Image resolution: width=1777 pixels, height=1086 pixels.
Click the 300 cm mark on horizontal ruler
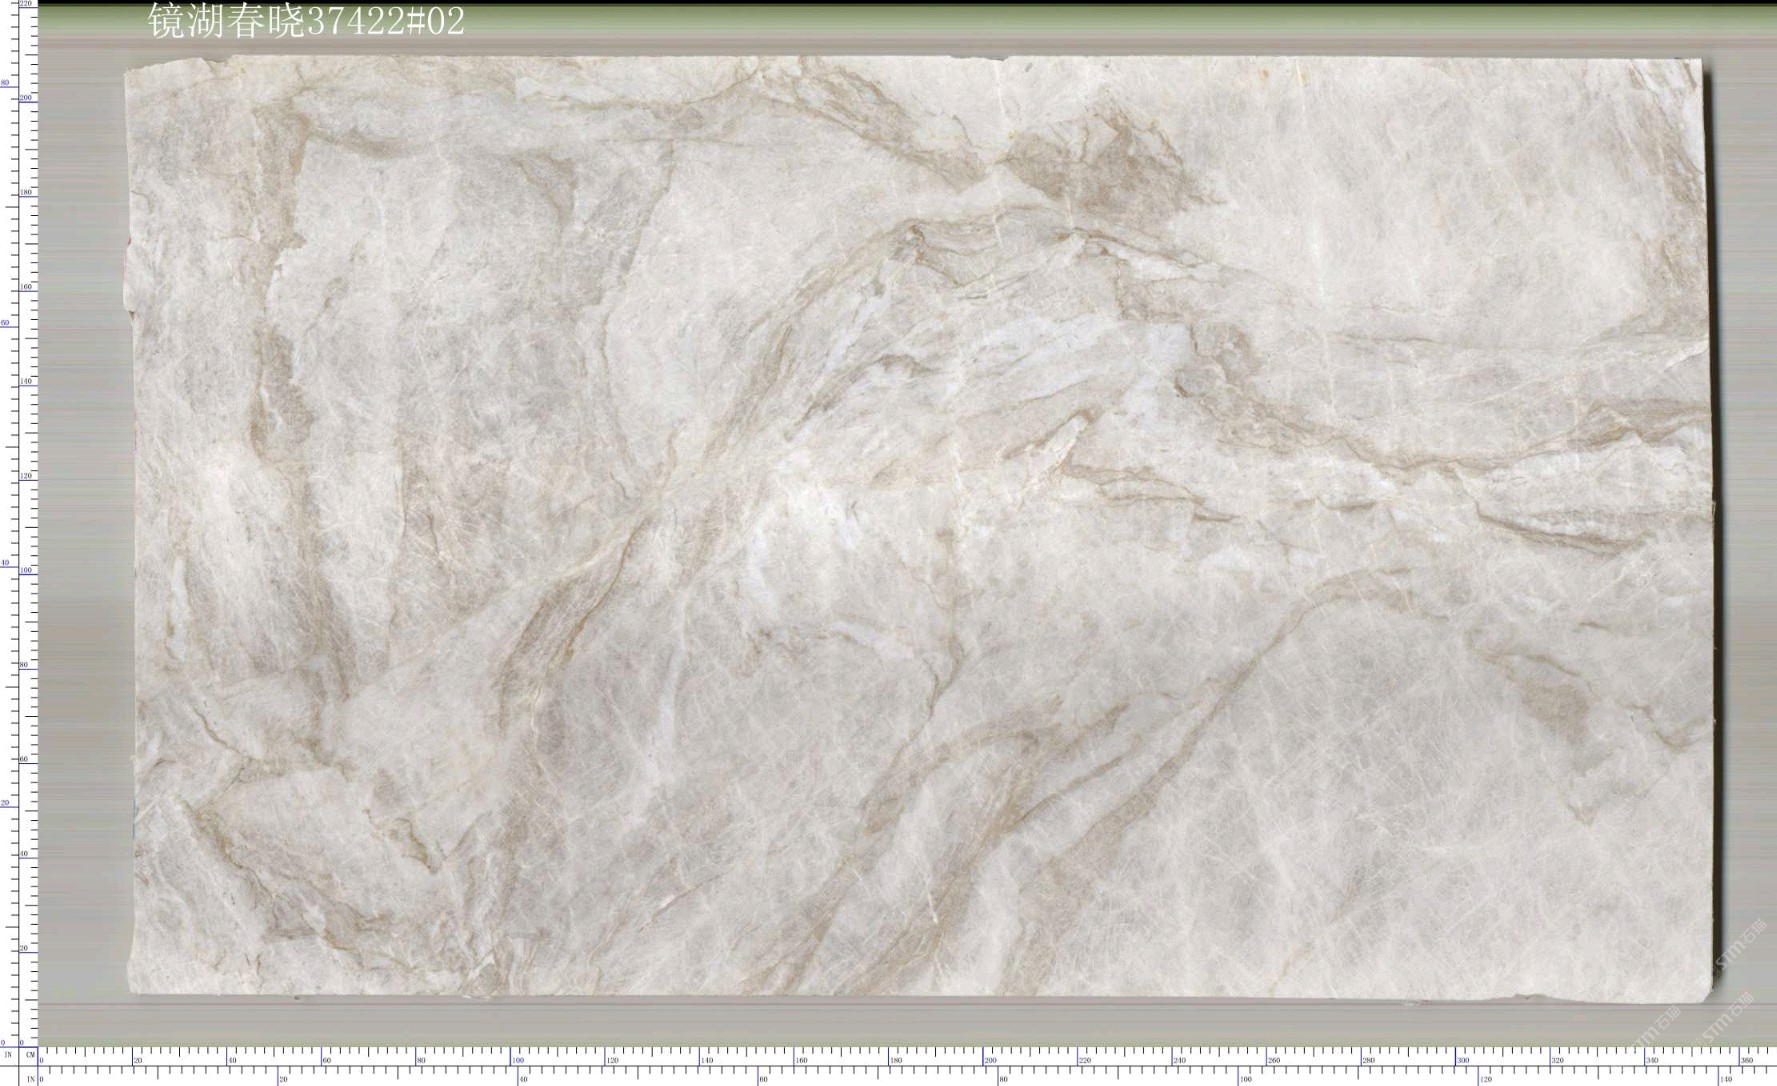point(1462,1060)
